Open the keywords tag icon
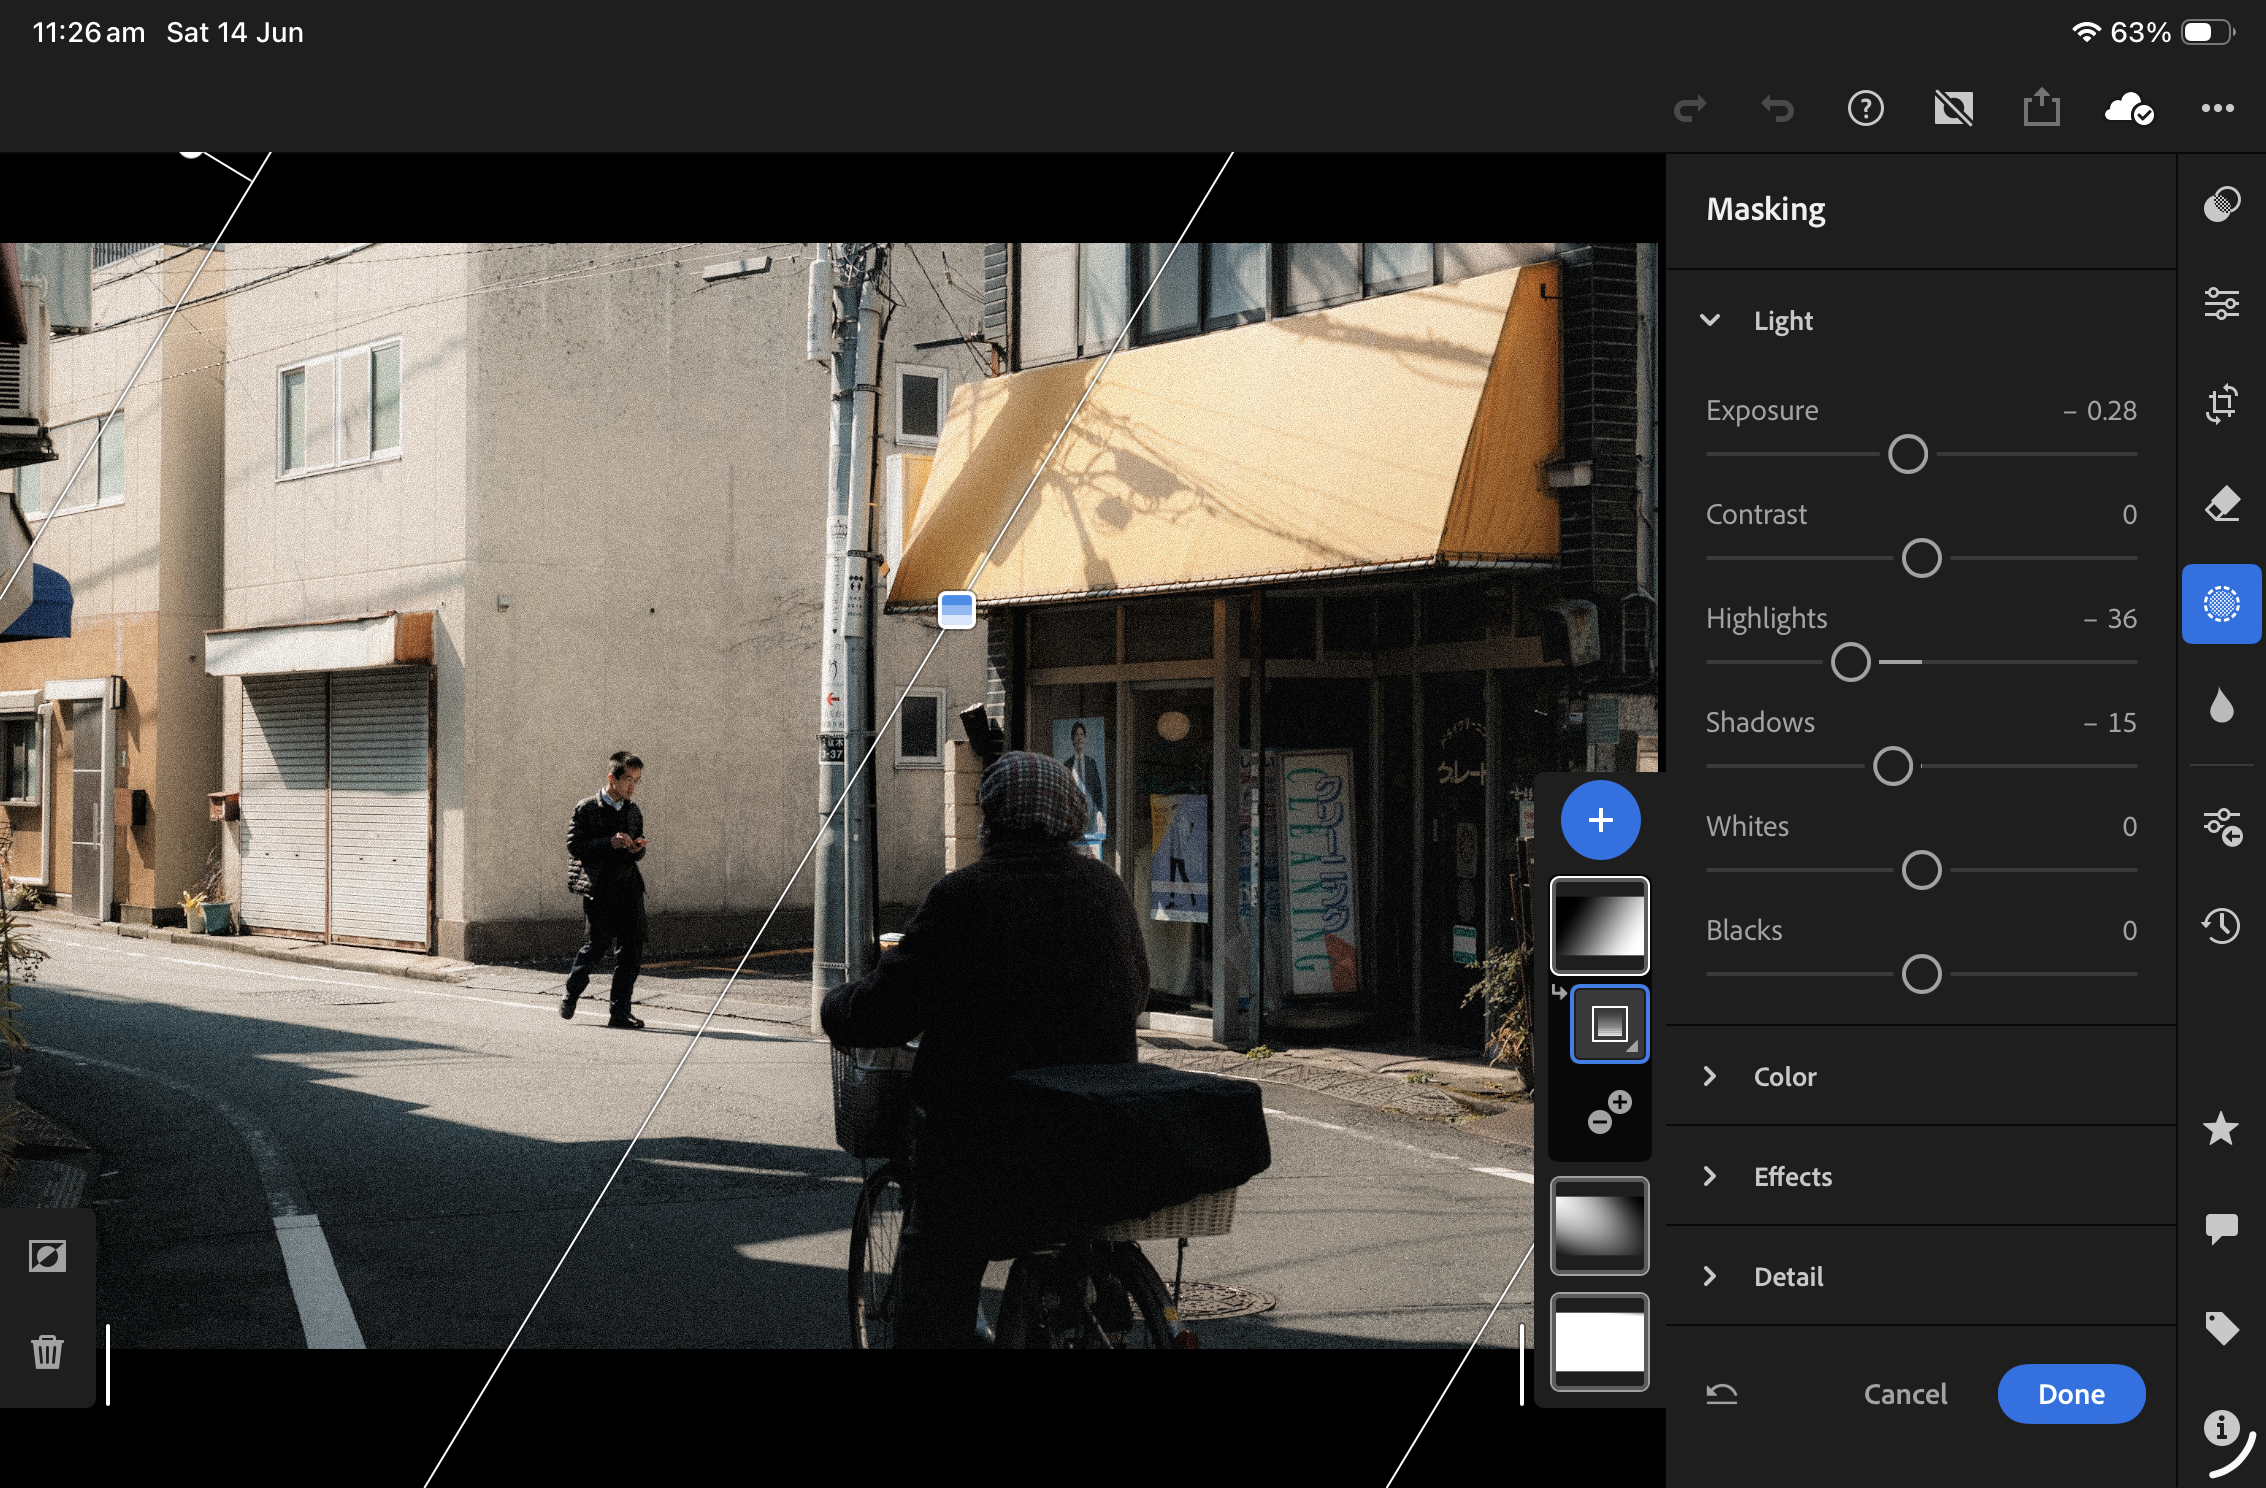 (x=2221, y=1328)
